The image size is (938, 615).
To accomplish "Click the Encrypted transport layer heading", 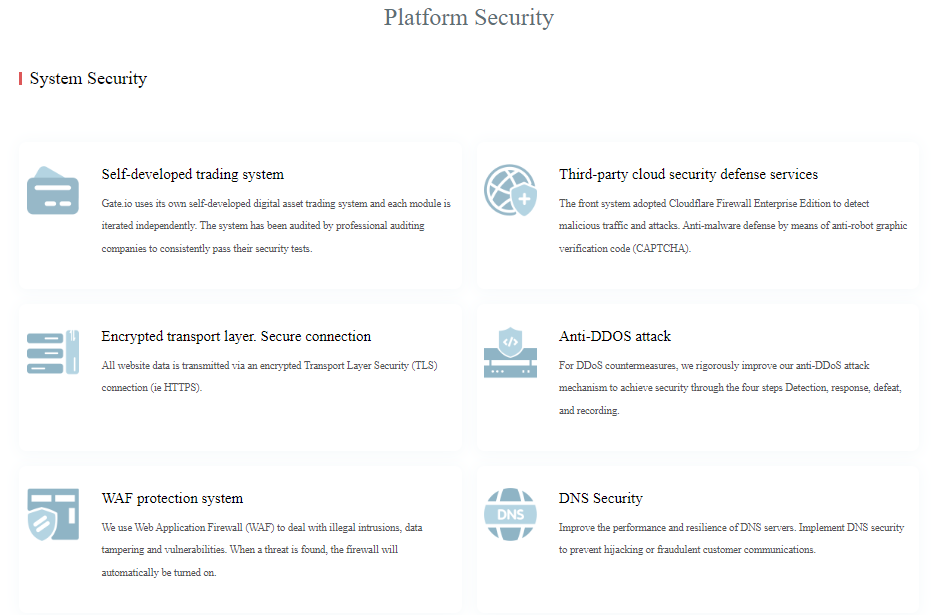I will [236, 336].
